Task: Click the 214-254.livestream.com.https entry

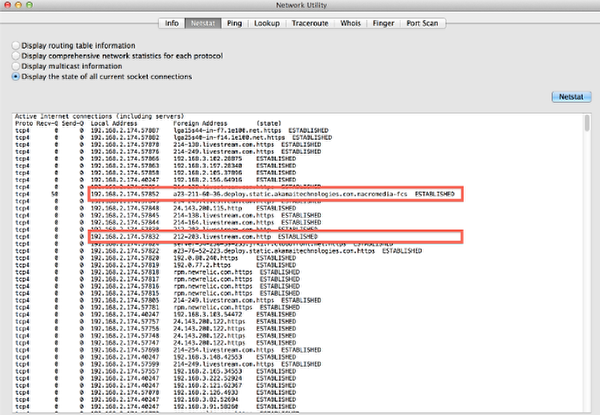Action: coord(223,350)
